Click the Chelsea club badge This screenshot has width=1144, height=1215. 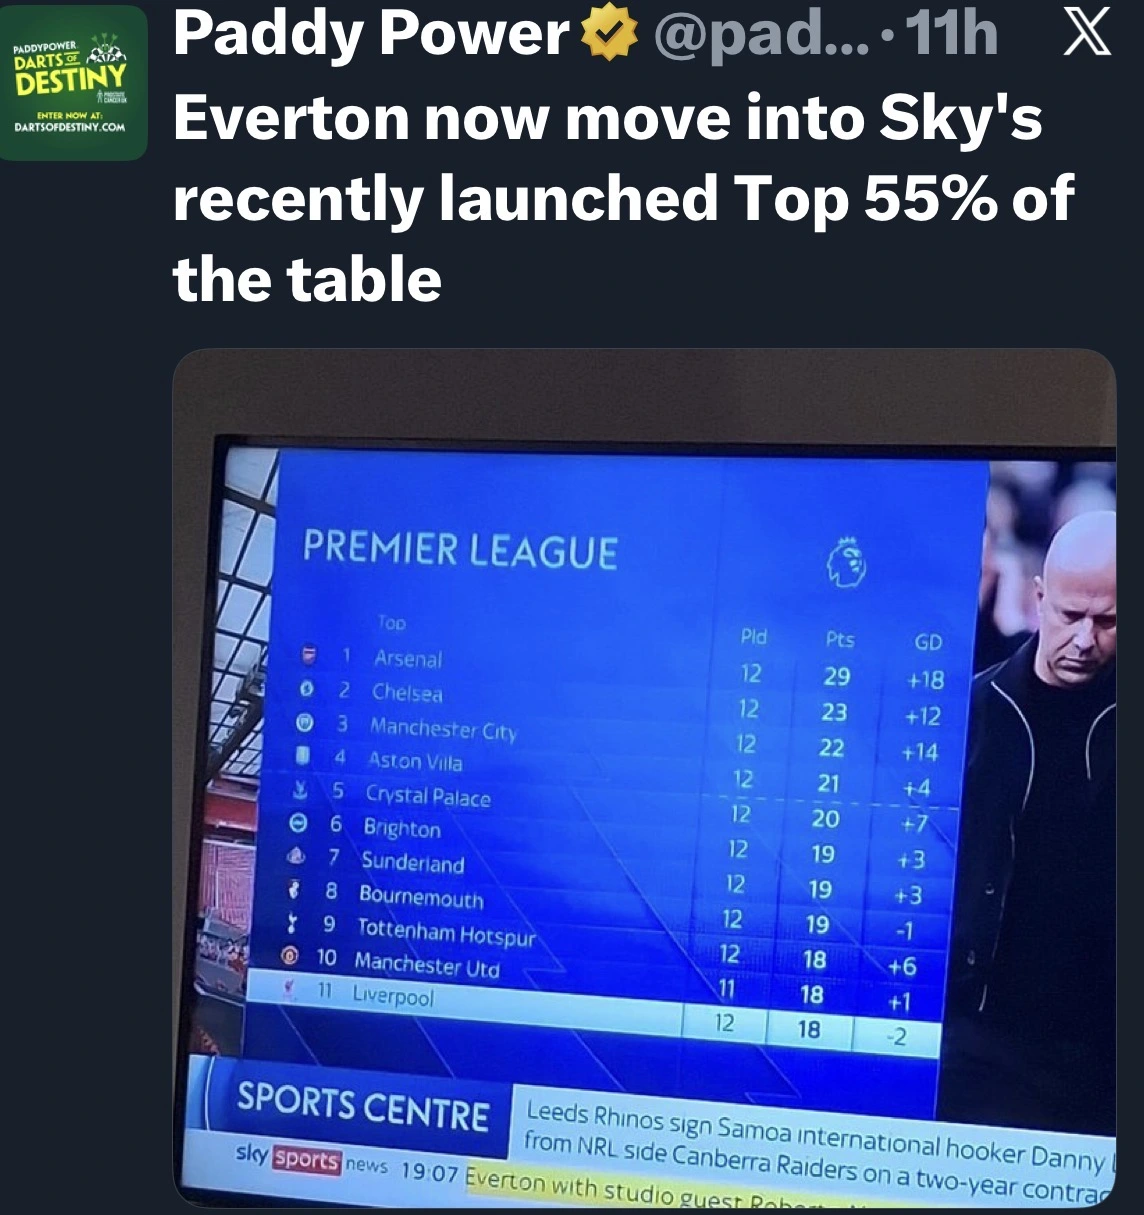coord(308,689)
